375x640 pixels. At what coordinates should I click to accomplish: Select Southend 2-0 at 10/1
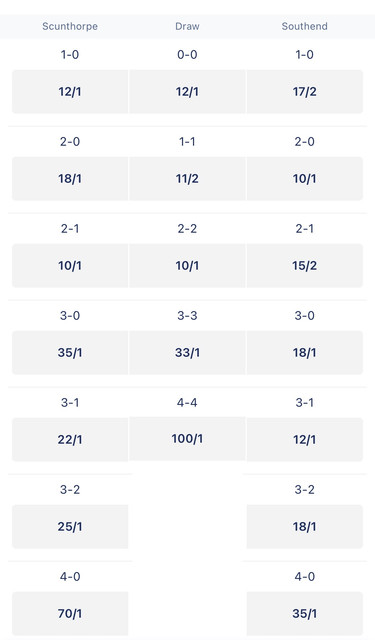click(x=305, y=178)
